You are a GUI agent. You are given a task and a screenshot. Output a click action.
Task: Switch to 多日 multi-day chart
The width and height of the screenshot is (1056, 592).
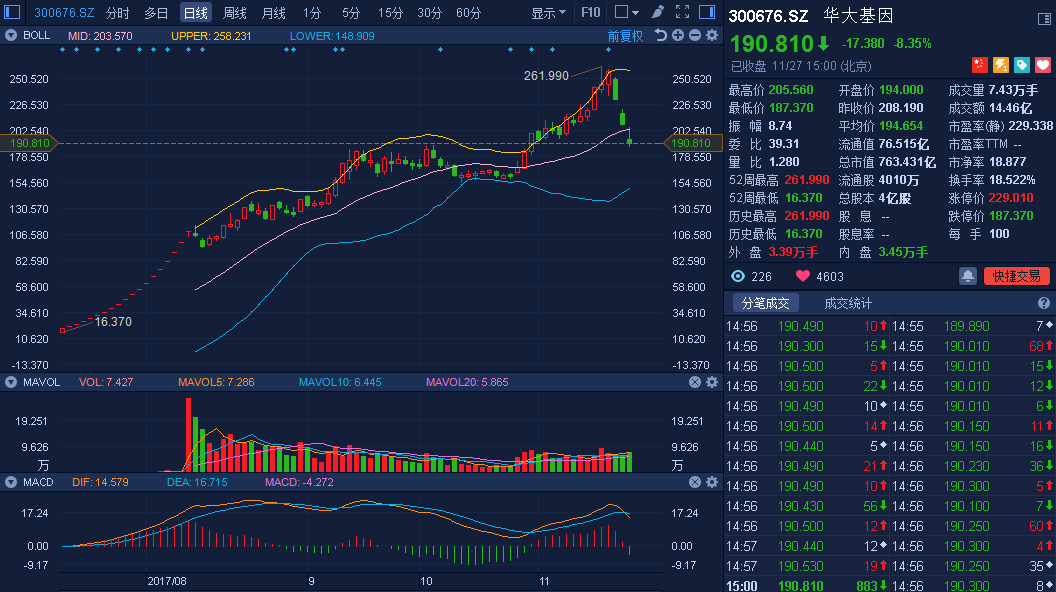click(156, 13)
